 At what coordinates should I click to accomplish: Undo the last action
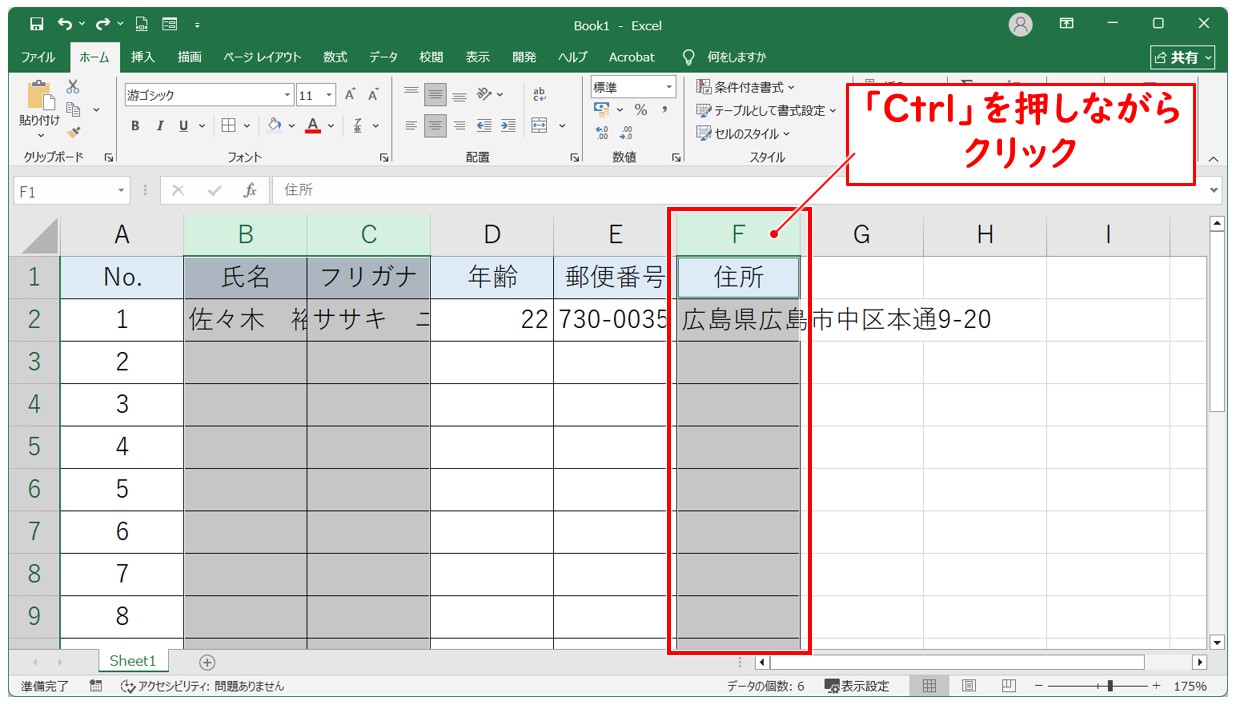pos(65,24)
